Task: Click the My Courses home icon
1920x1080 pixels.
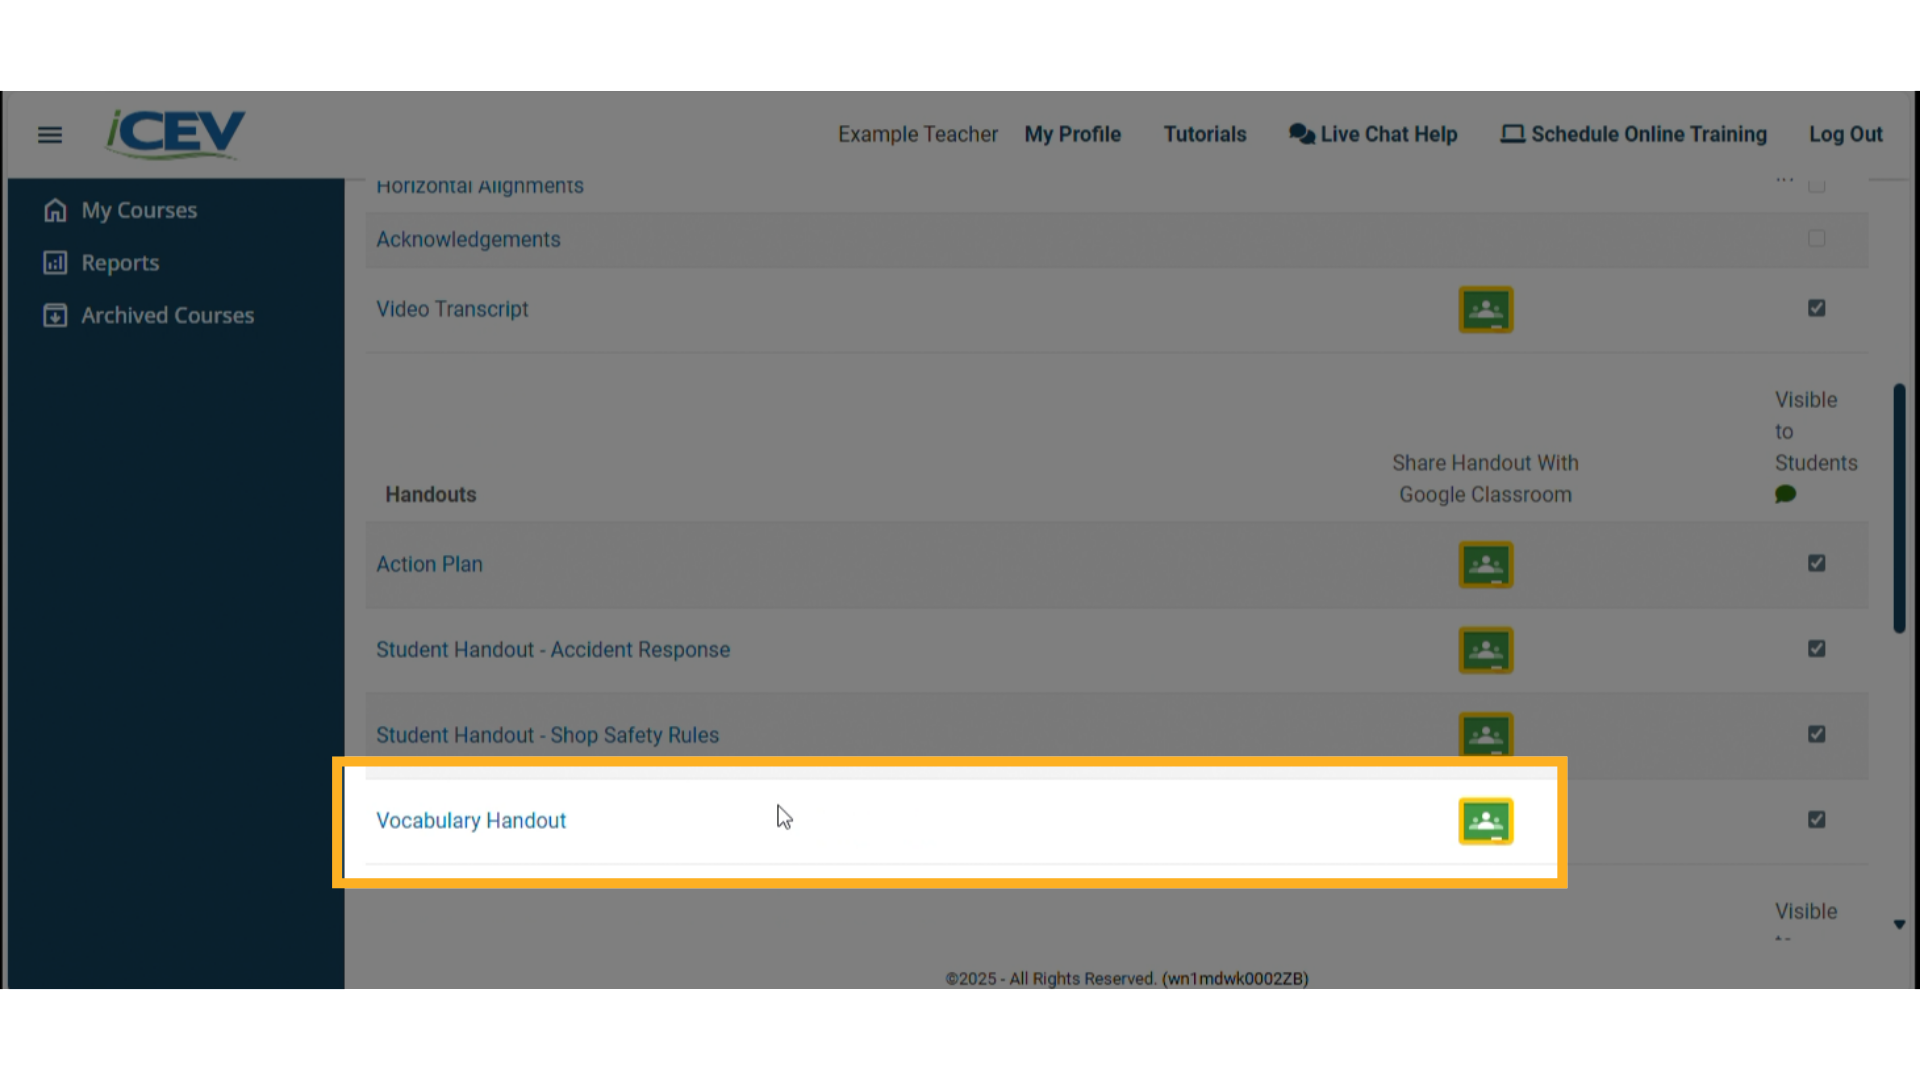Action: (x=55, y=210)
